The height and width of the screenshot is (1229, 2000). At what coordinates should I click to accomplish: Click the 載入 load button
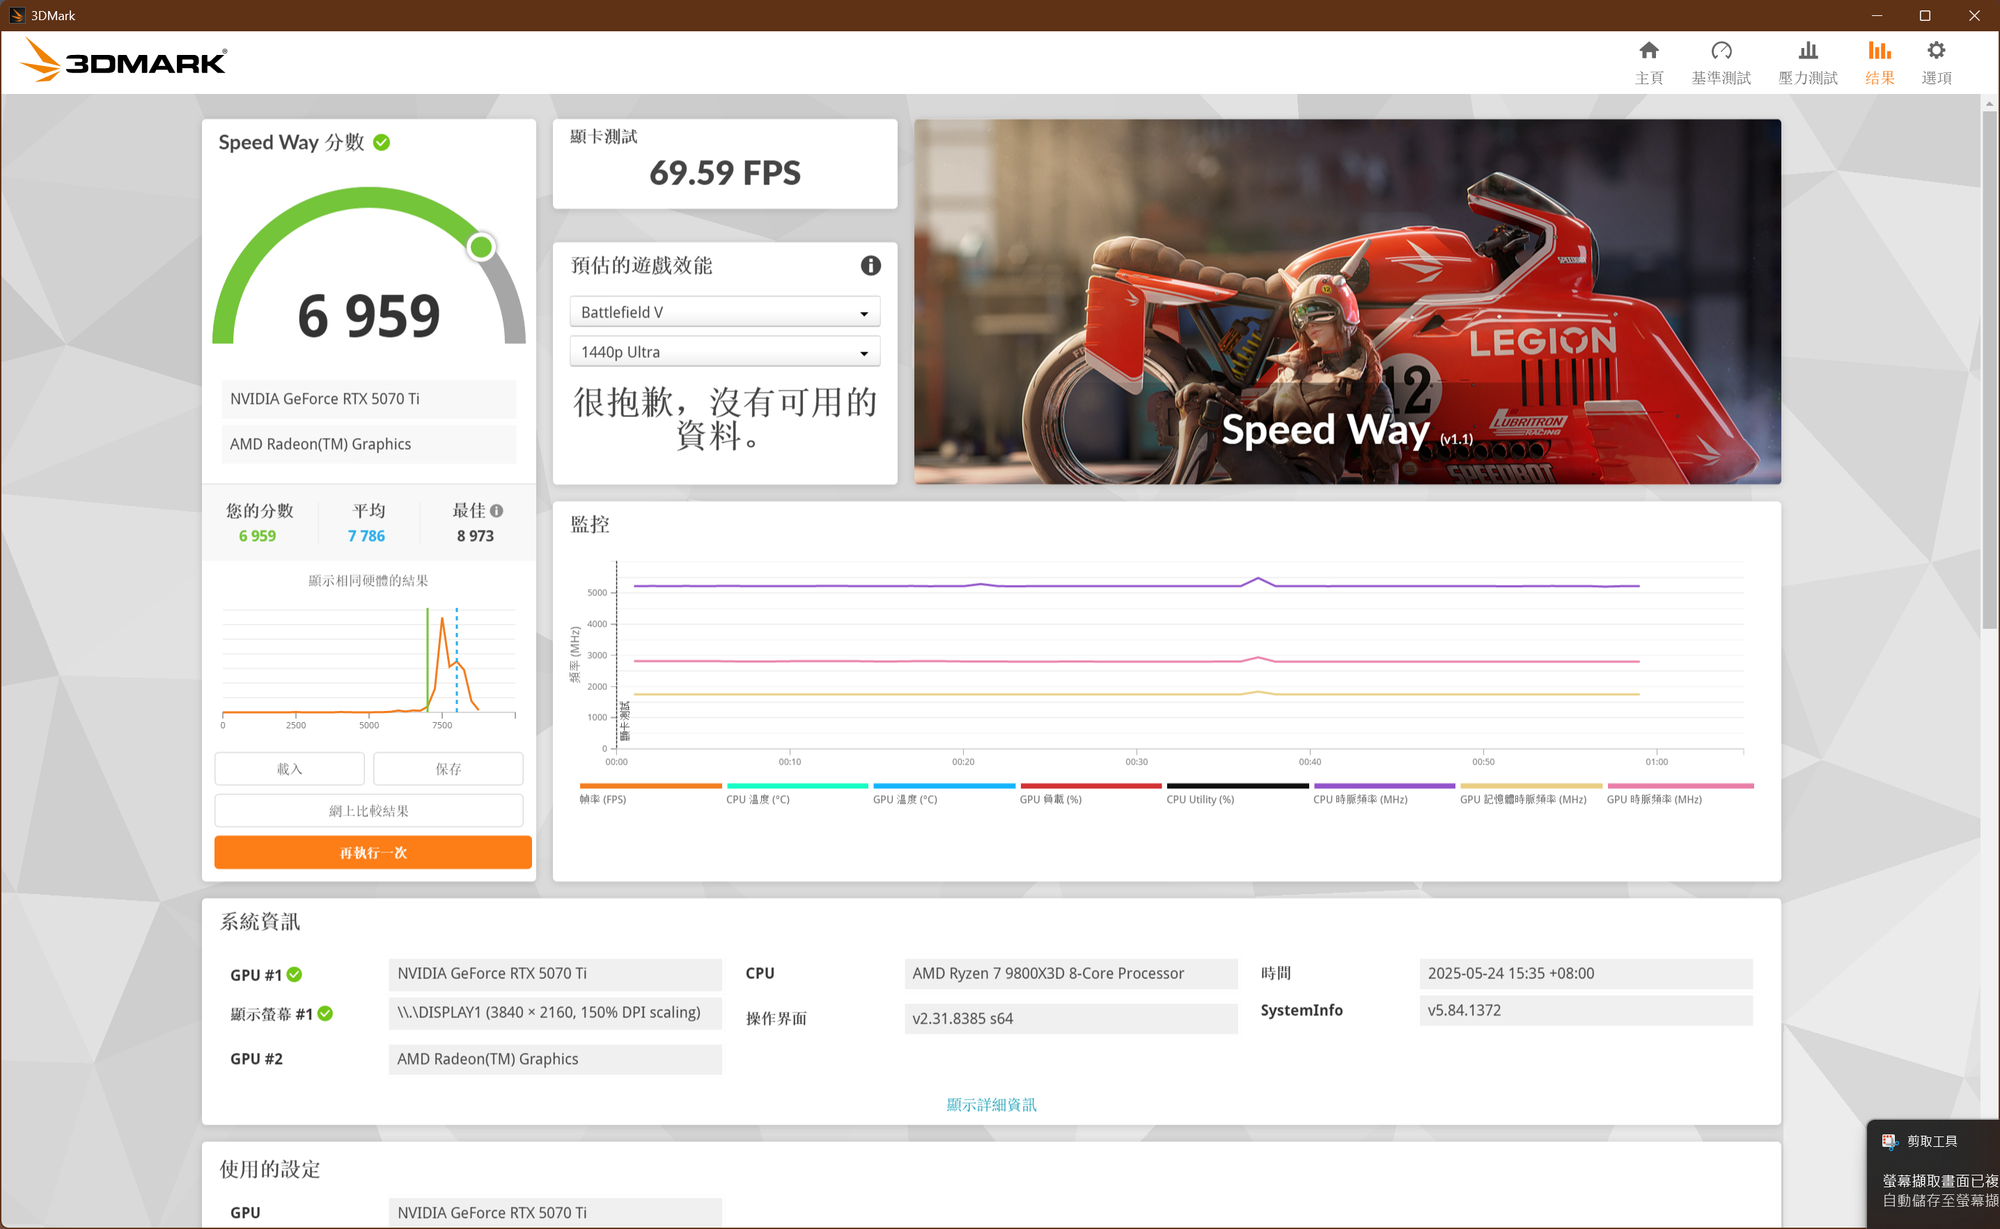[289, 769]
